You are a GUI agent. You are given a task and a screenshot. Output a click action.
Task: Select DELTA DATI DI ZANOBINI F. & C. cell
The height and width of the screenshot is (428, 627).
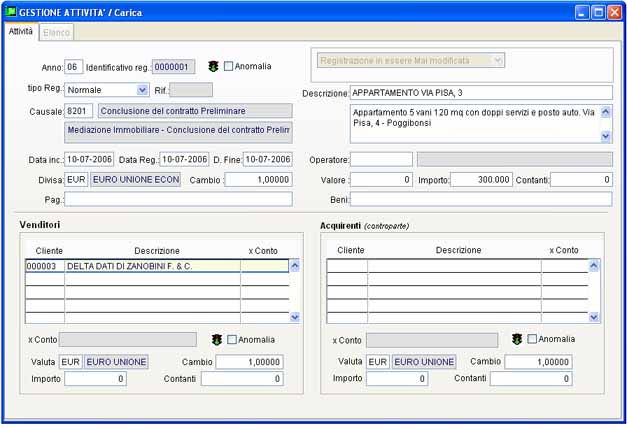(x=152, y=266)
